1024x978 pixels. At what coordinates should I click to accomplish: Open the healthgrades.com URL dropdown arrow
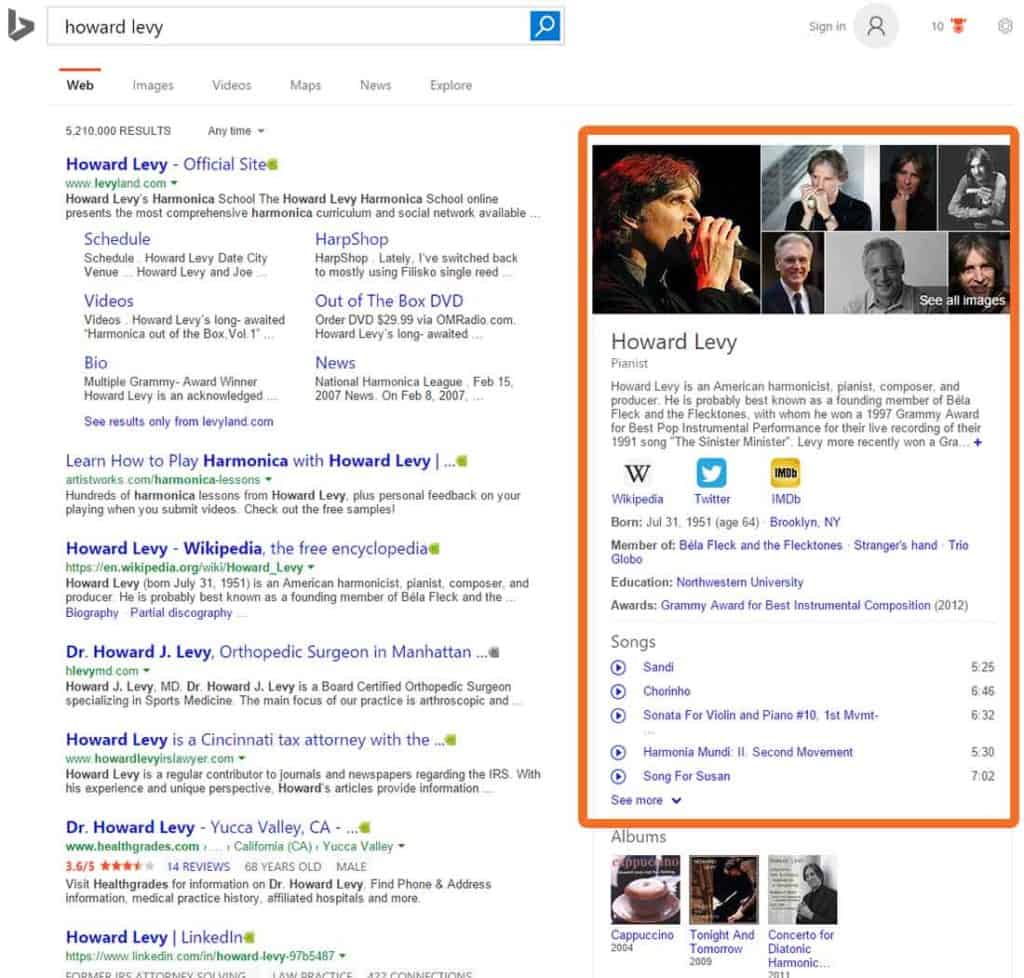tap(401, 846)
